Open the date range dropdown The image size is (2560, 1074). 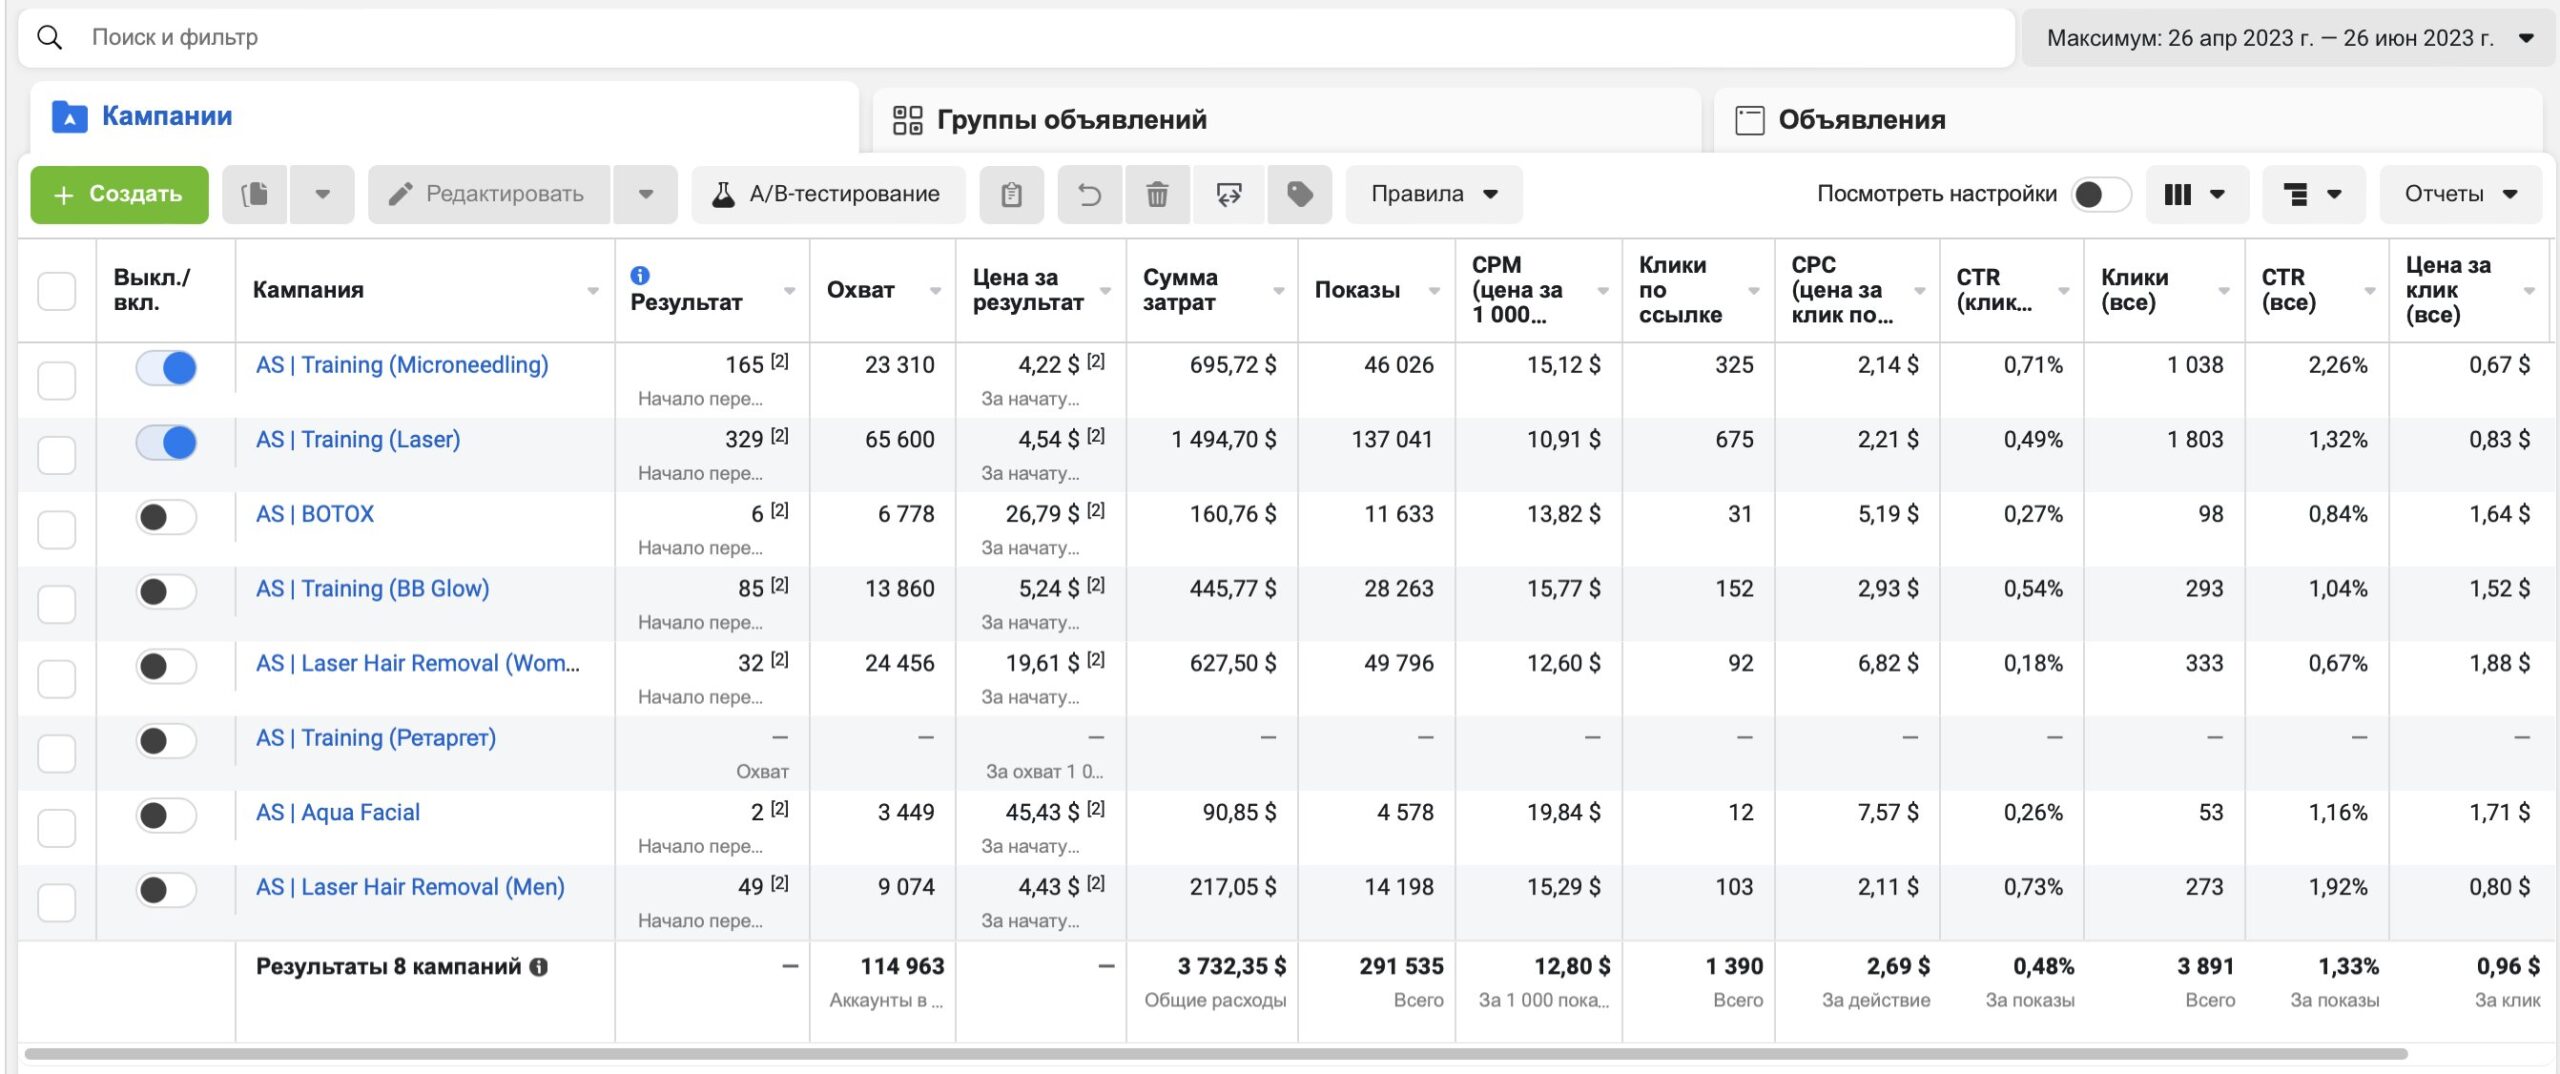[2286, 38]
